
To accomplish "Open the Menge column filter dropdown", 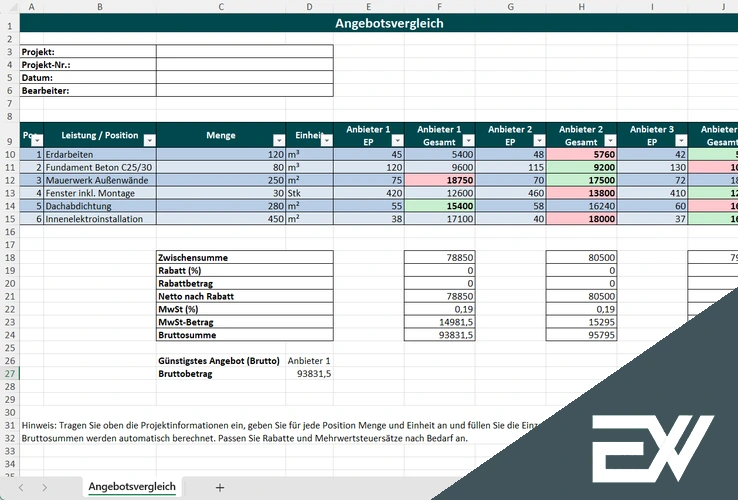I will 279,140.
